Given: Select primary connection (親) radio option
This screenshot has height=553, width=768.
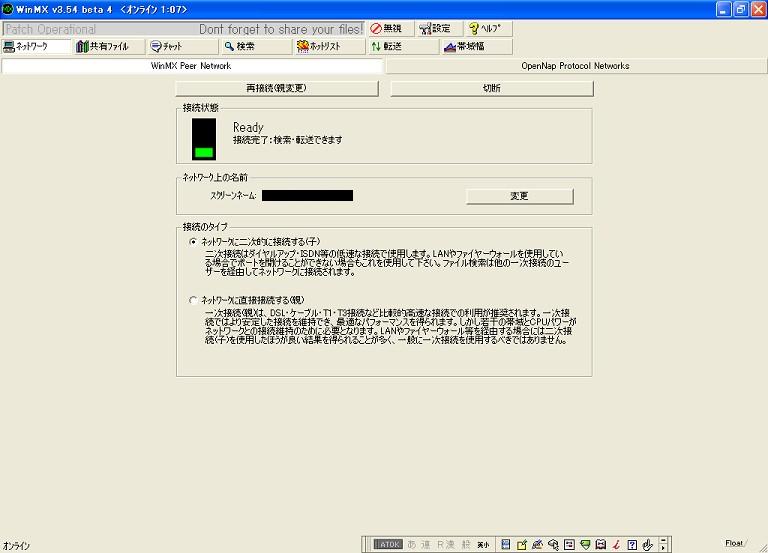Looking at the screenshot, I should click(193, 300).
